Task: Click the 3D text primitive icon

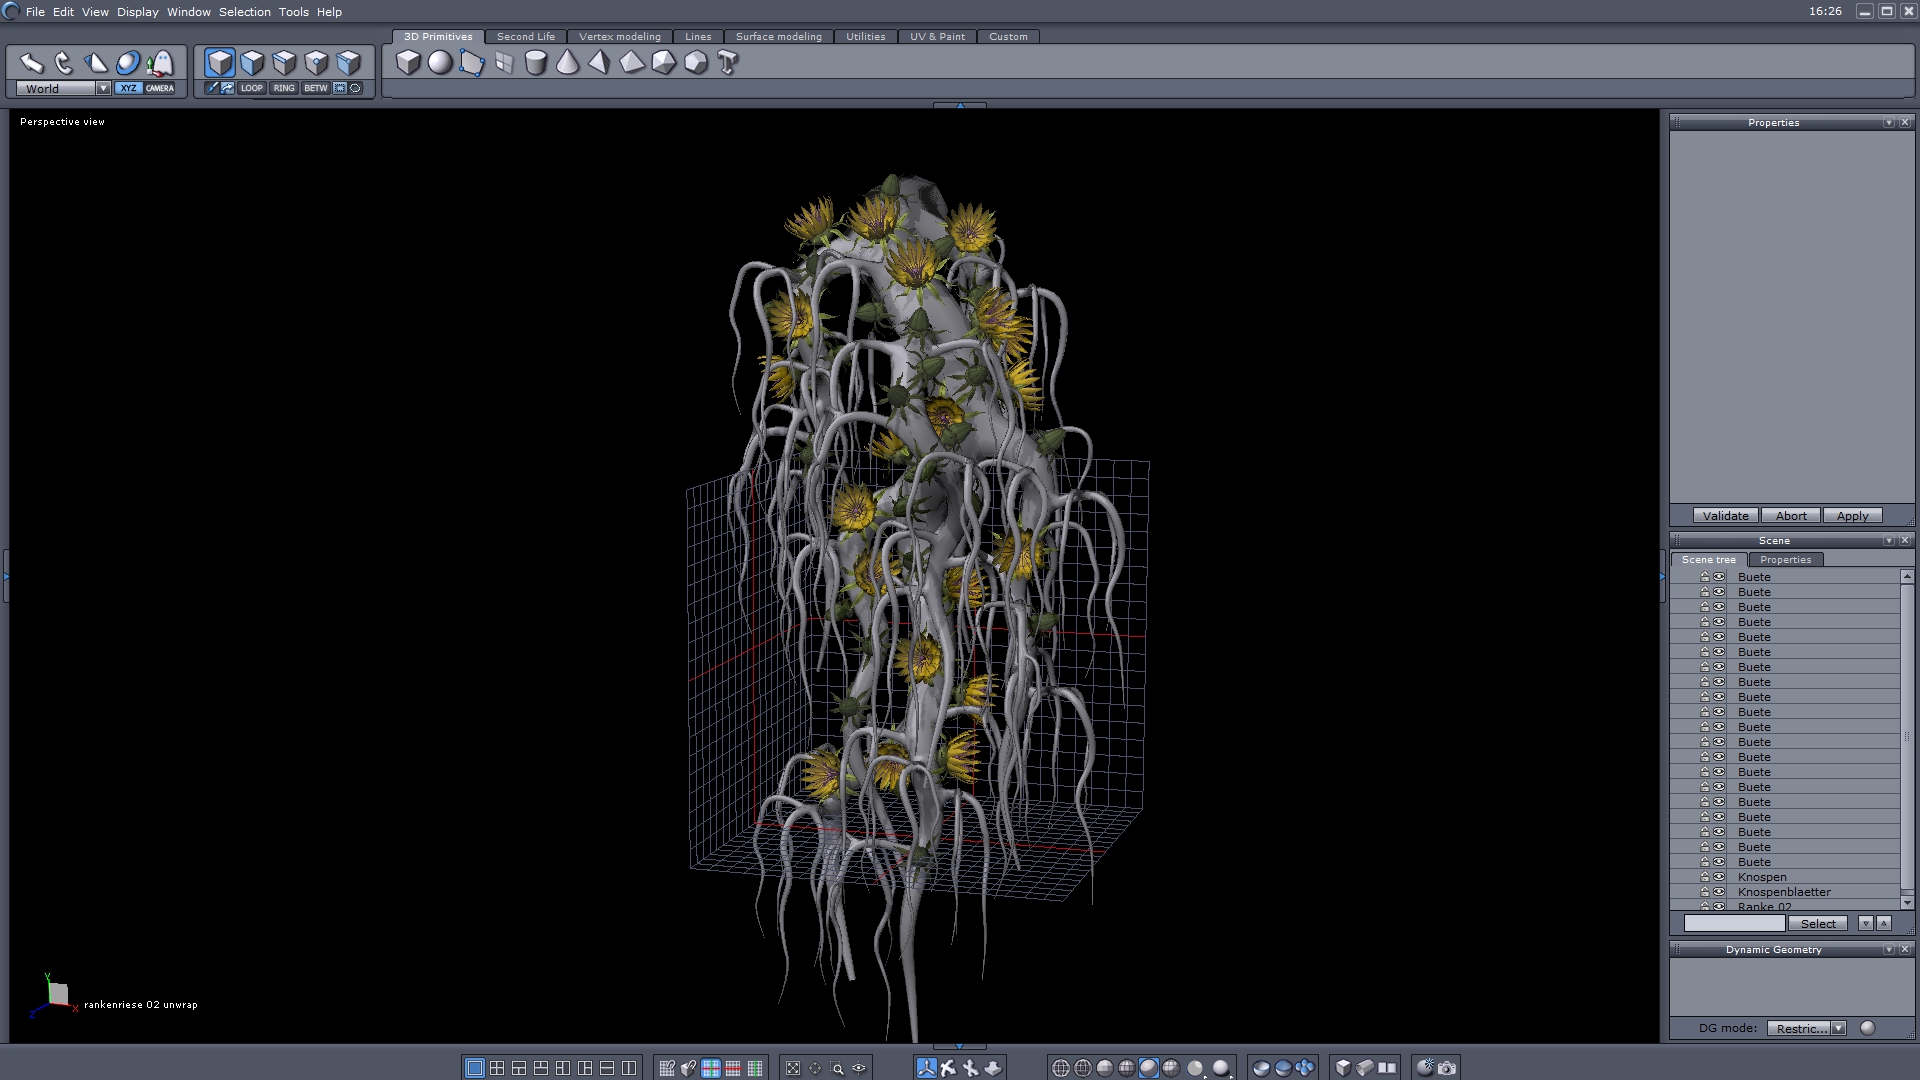Action: pos(728,63)
